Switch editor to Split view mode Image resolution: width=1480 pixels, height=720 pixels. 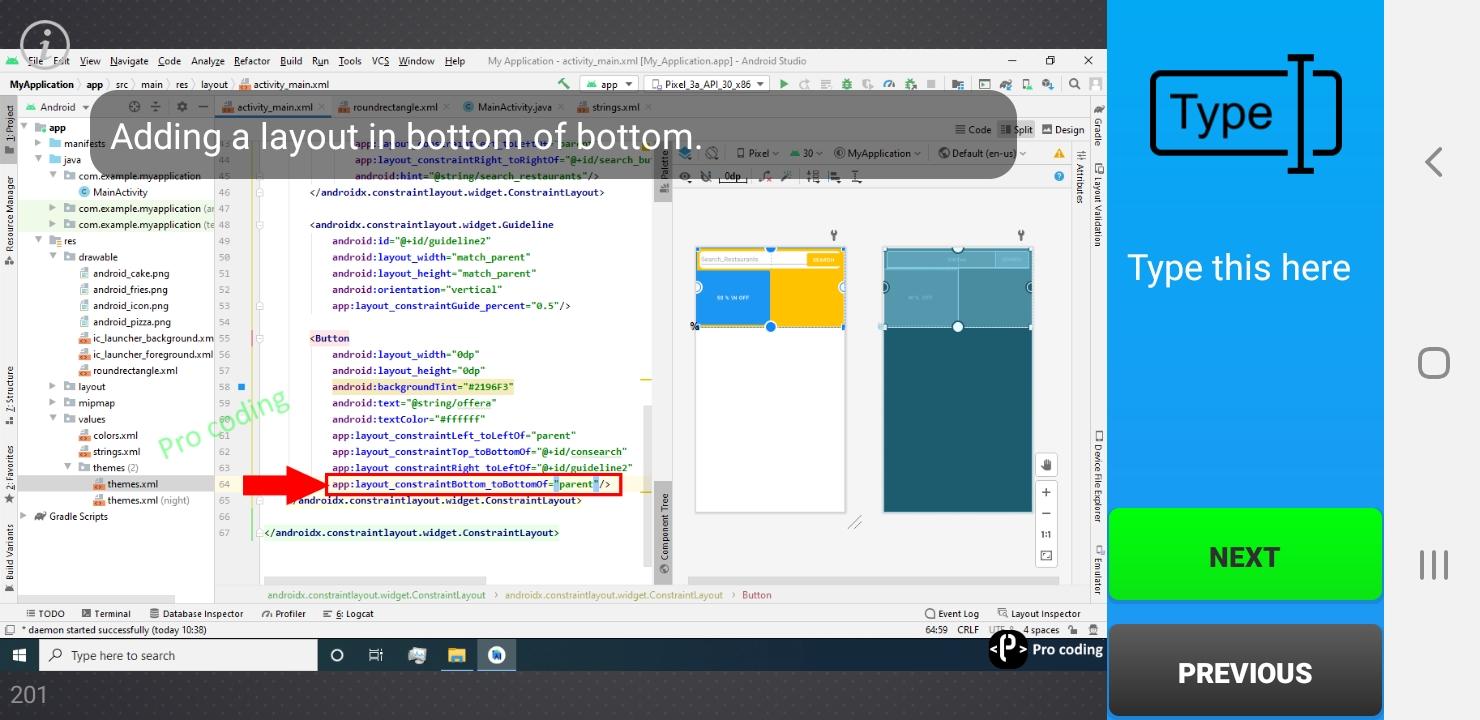pos(1015,129)
